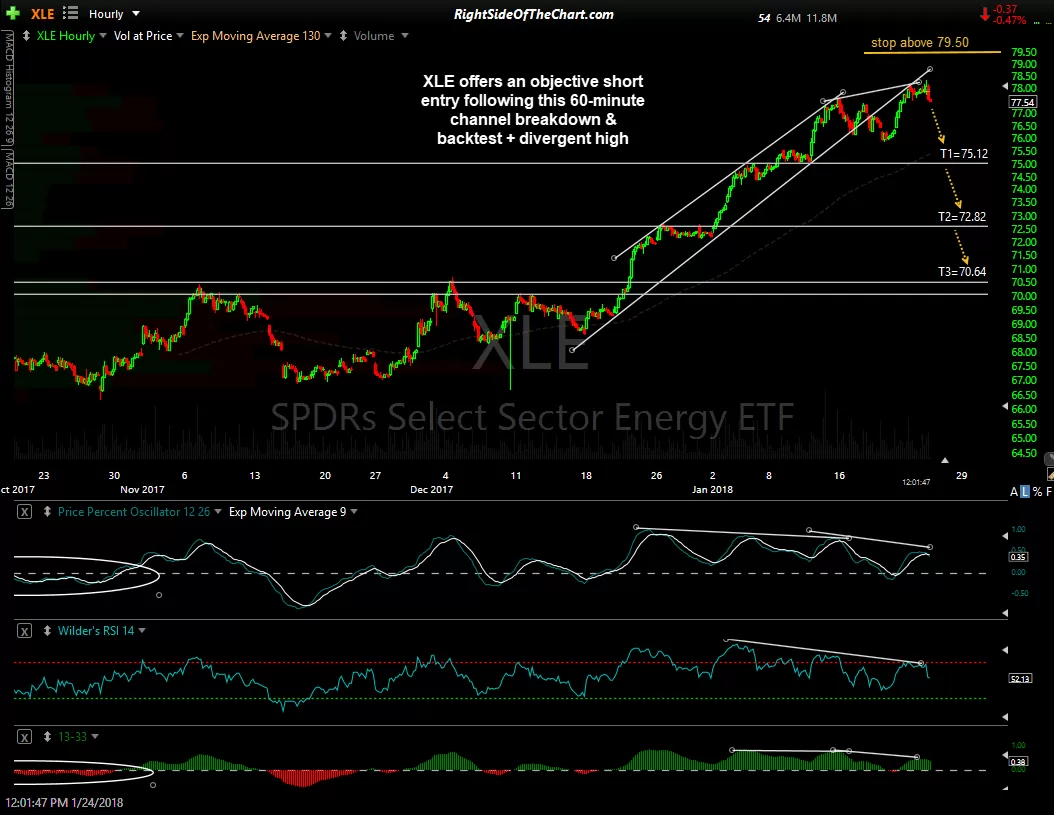Open Wilder's RSI 14 dropdown menu
Image resolution: width=1054 pixels, height=815 pixels.
tap(142, 631)
